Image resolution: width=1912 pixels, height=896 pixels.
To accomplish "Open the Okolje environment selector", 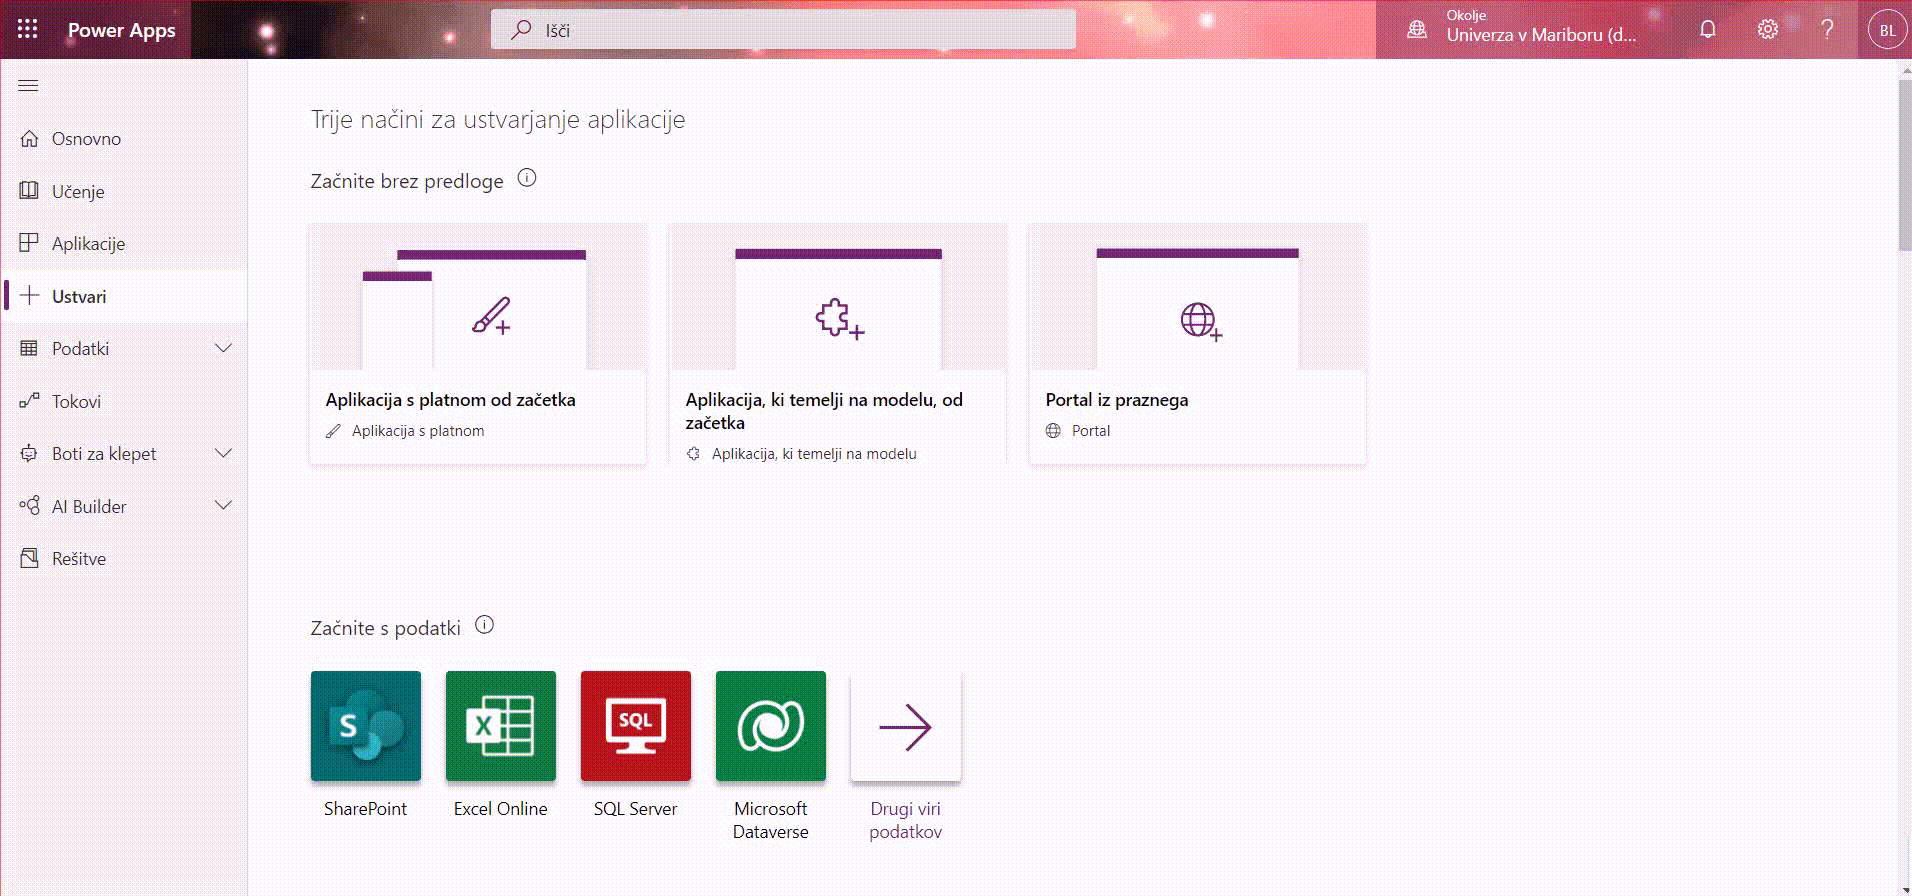I will pyautogui.click(x=1522, y=29).
